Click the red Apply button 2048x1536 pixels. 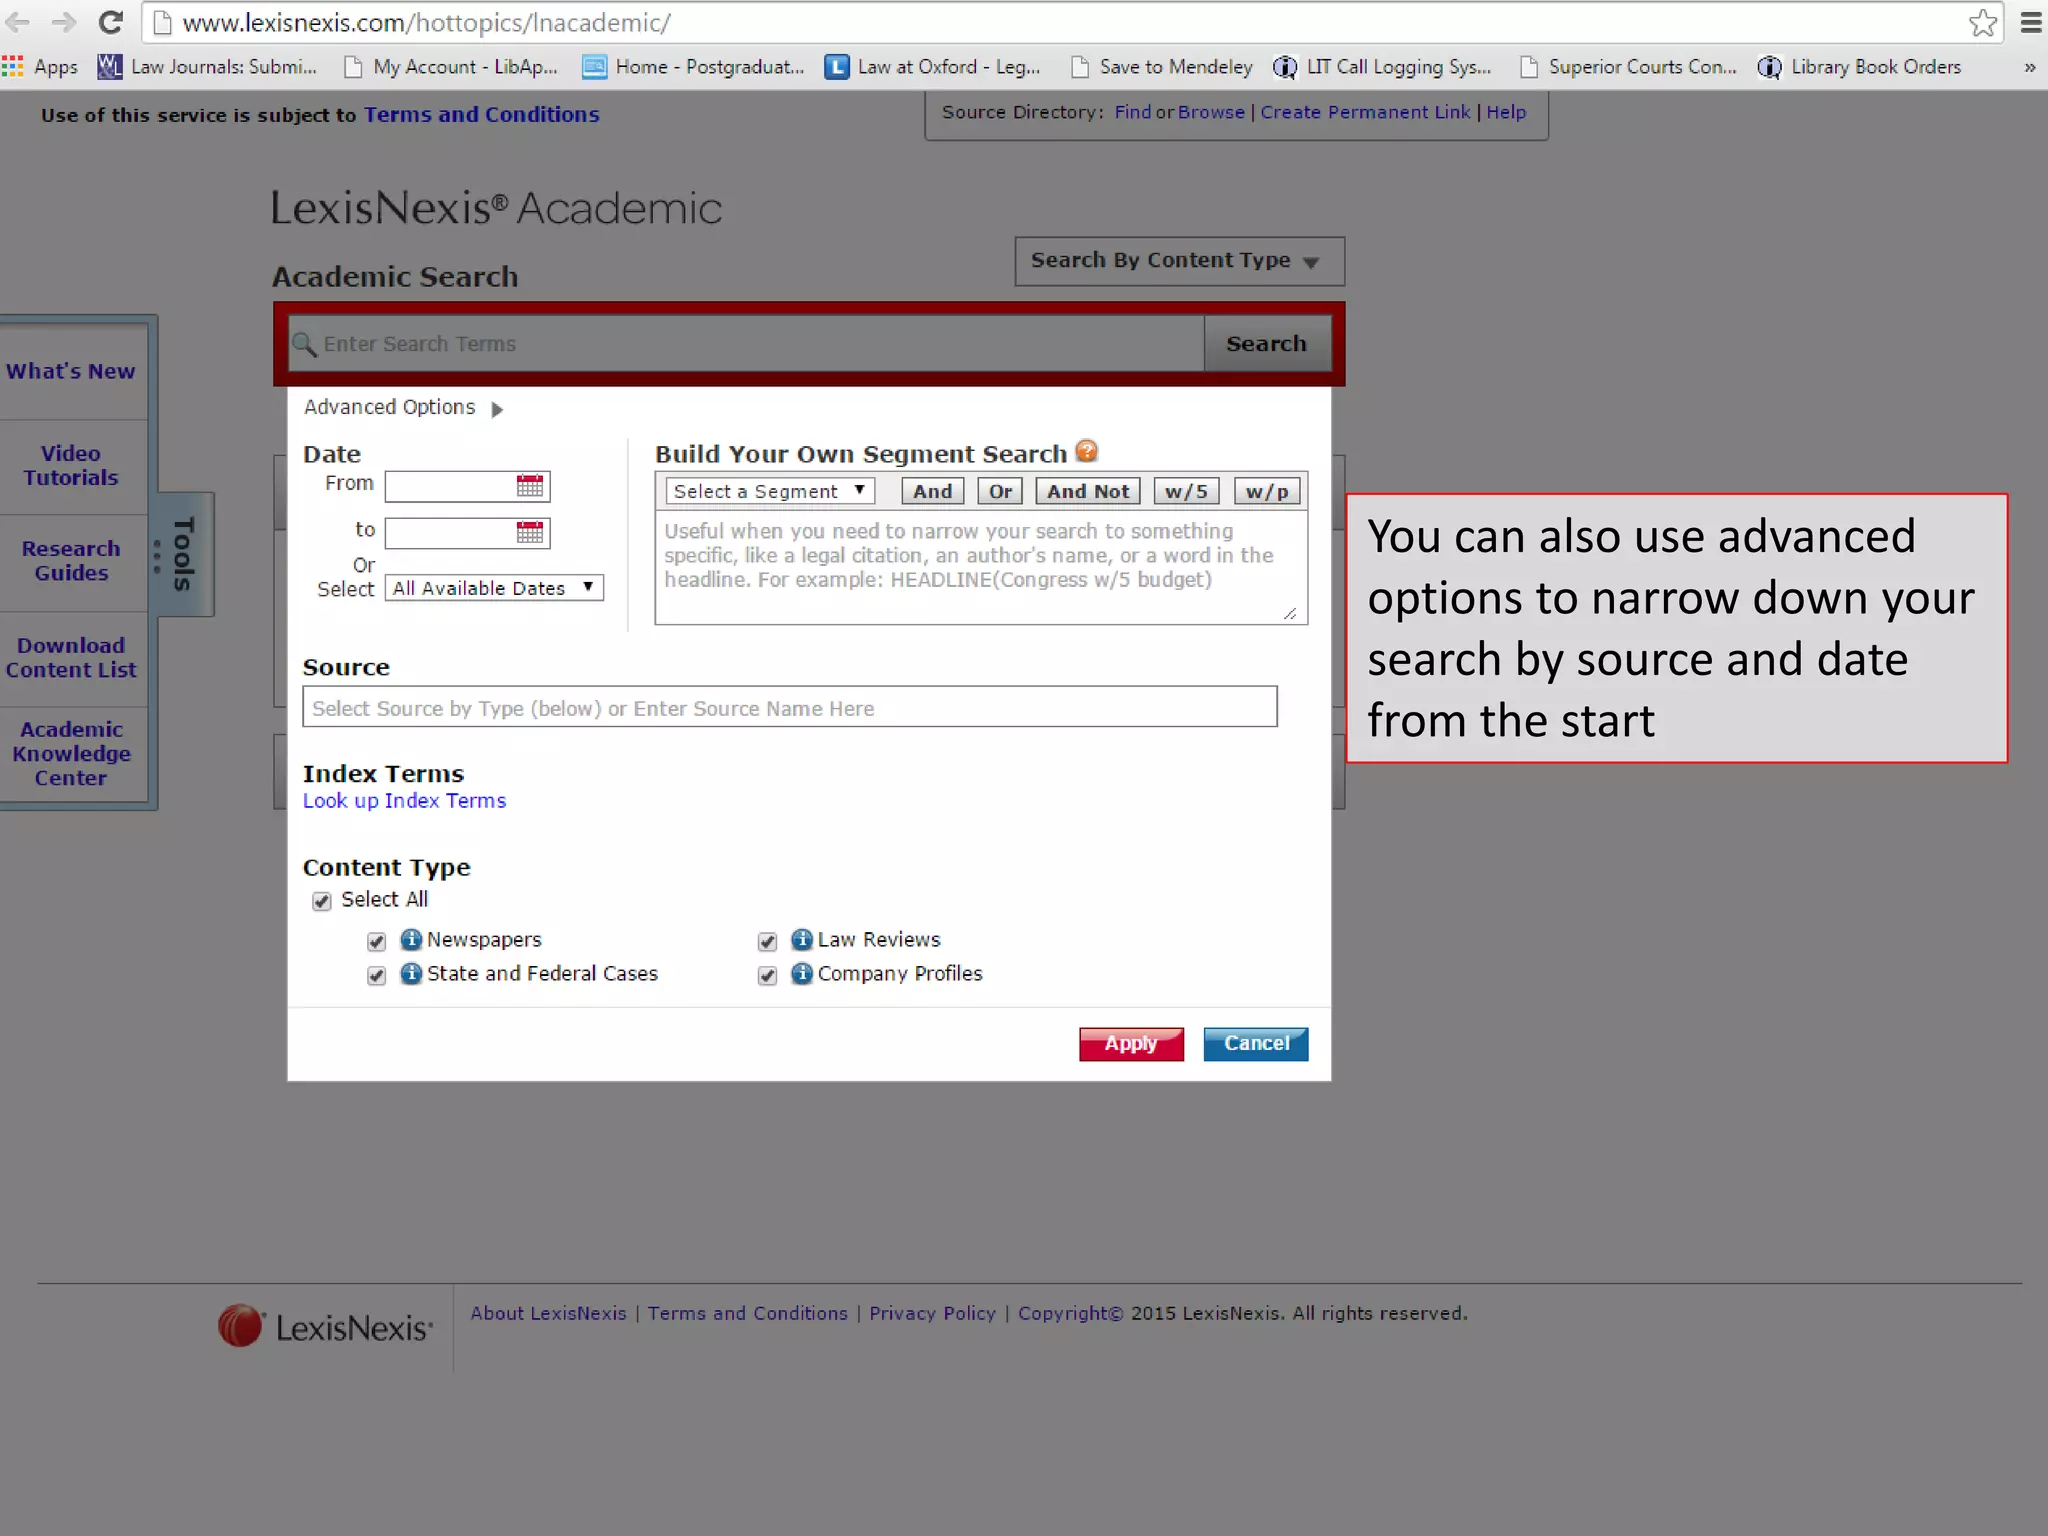point(1131,1043)
